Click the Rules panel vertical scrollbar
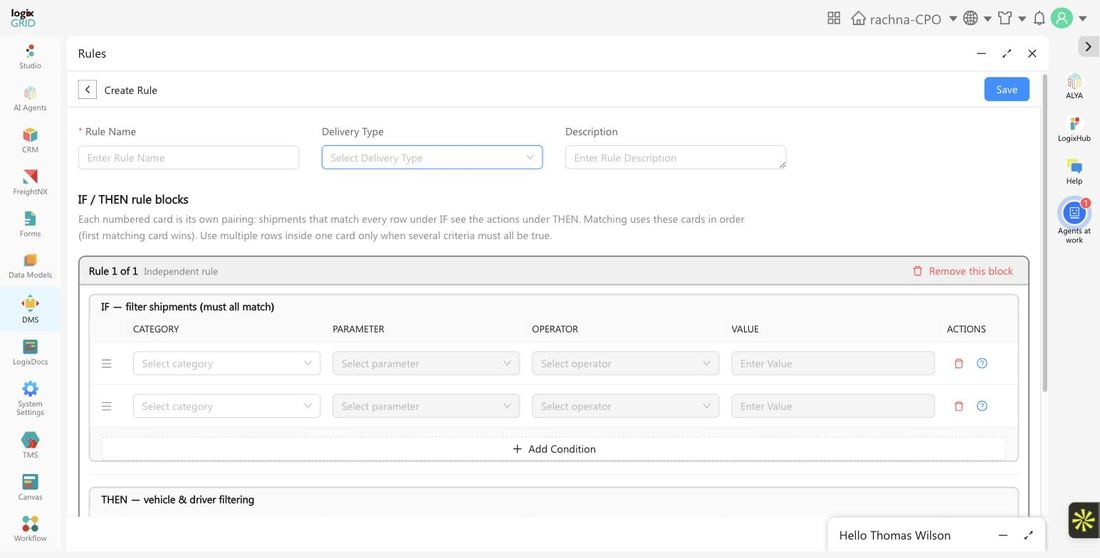This screenshot has width=1100, height=558. [x=1045, y=232]
